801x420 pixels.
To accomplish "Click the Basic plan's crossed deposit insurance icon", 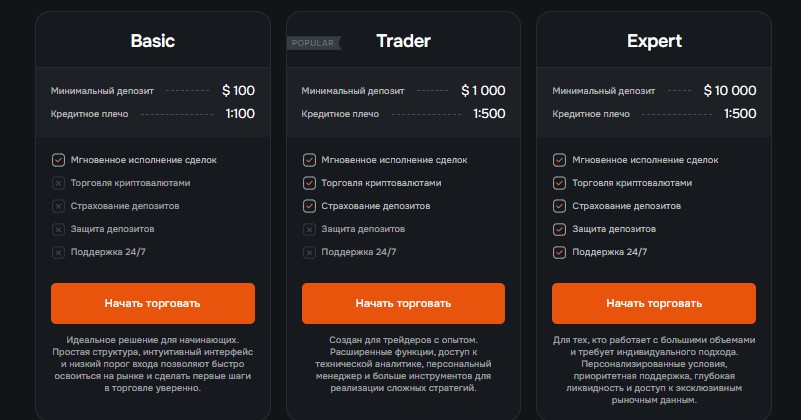I will (x=58, y=206).
